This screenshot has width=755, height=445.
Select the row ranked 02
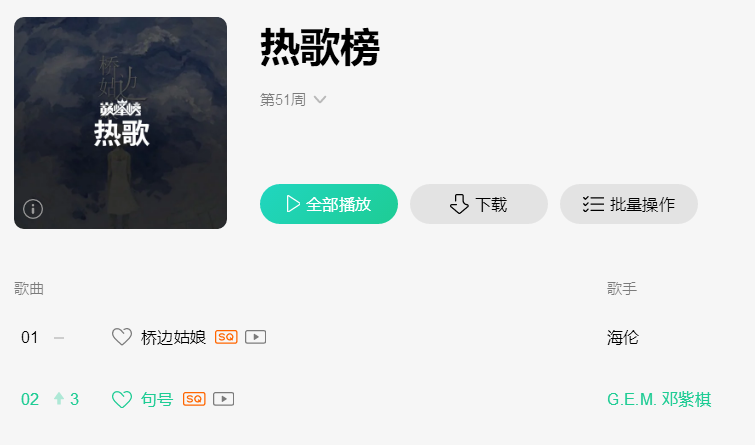(x=378, y=399)
